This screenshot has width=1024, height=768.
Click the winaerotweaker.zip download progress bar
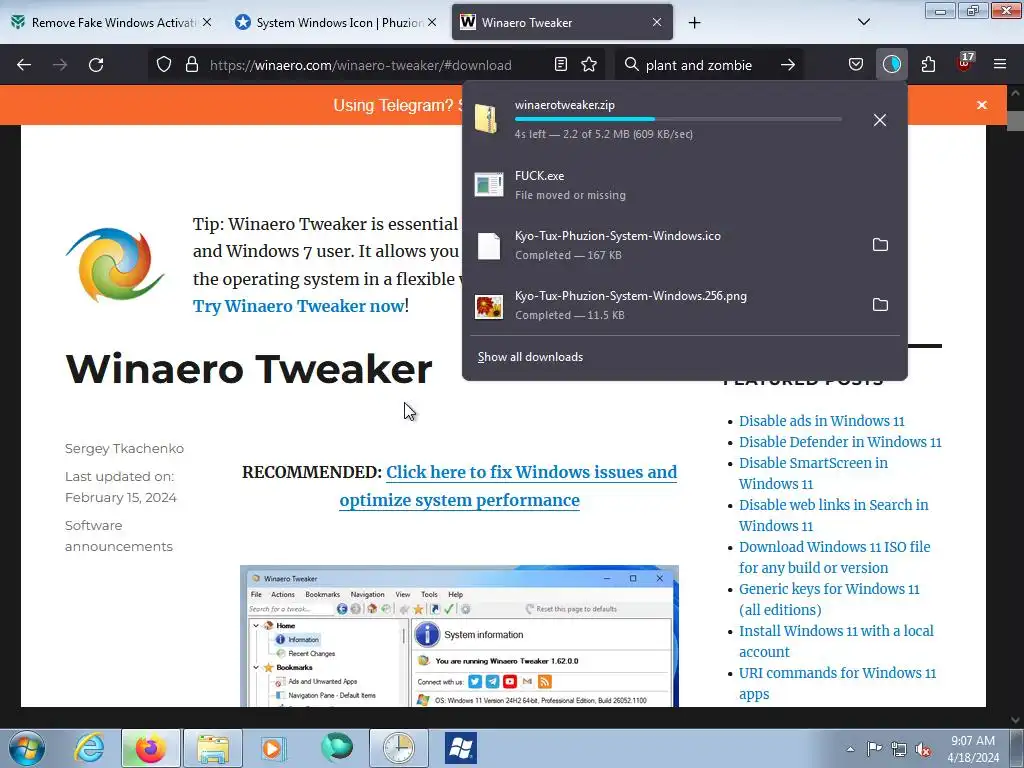[678, 119]
